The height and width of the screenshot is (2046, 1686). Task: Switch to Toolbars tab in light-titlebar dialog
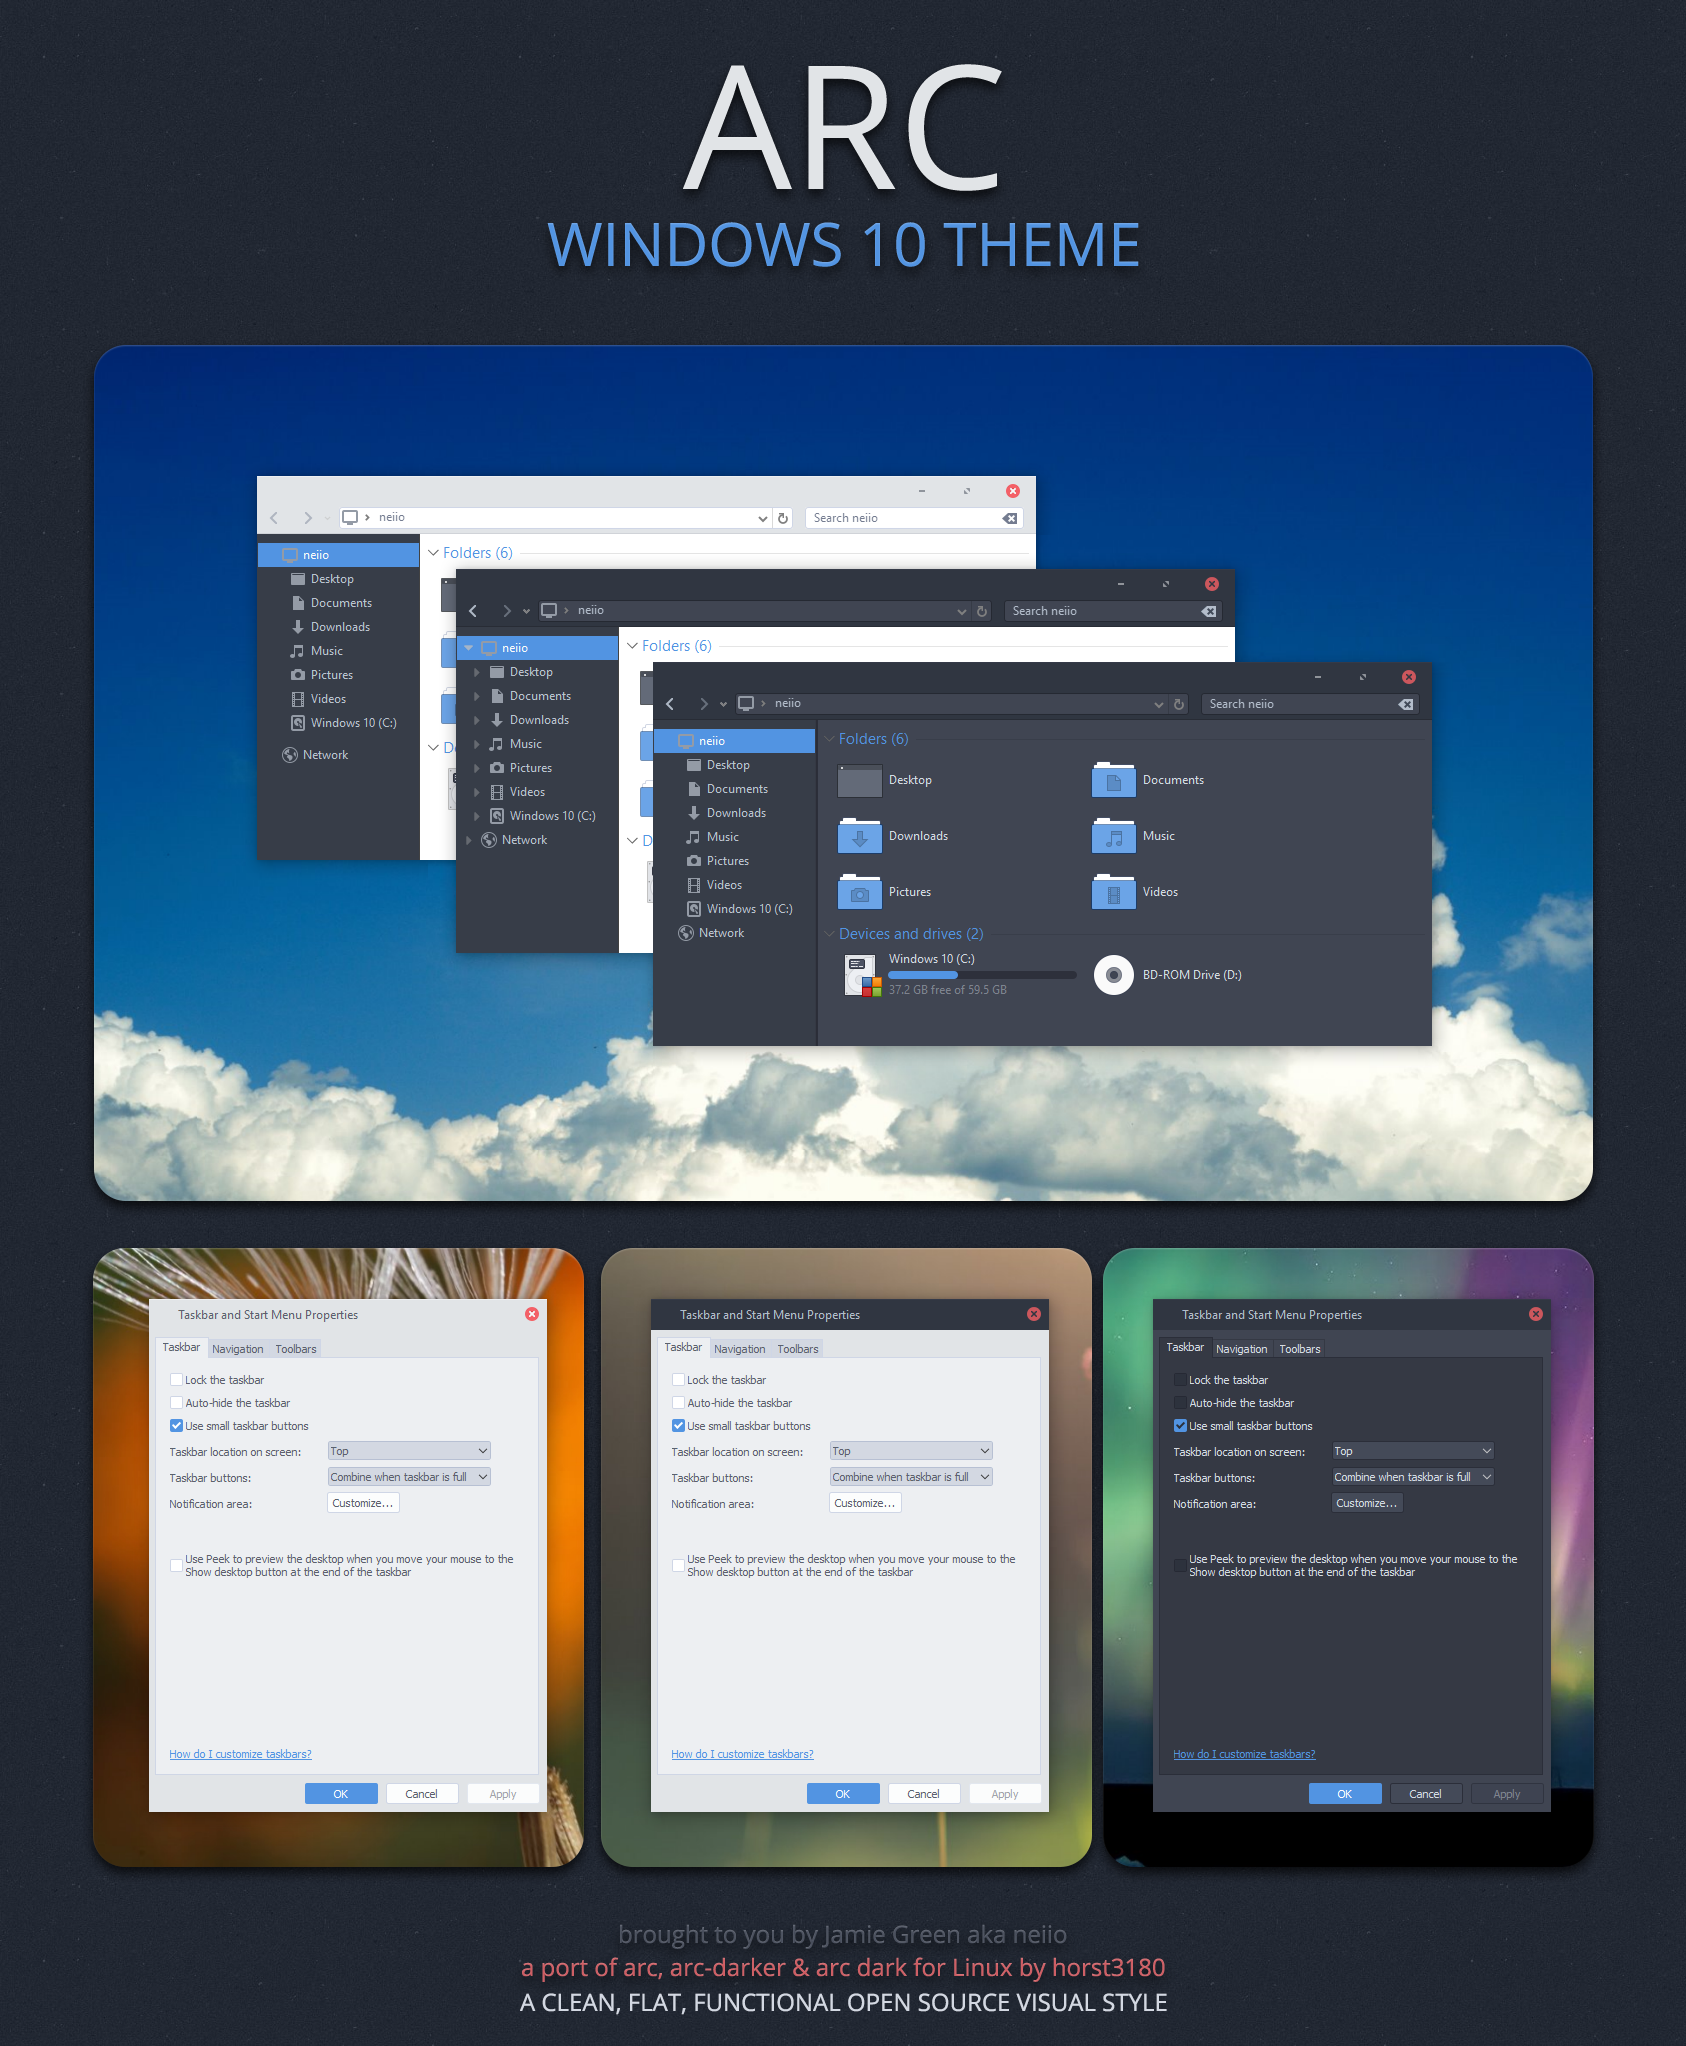click(x=296, y=1349)
